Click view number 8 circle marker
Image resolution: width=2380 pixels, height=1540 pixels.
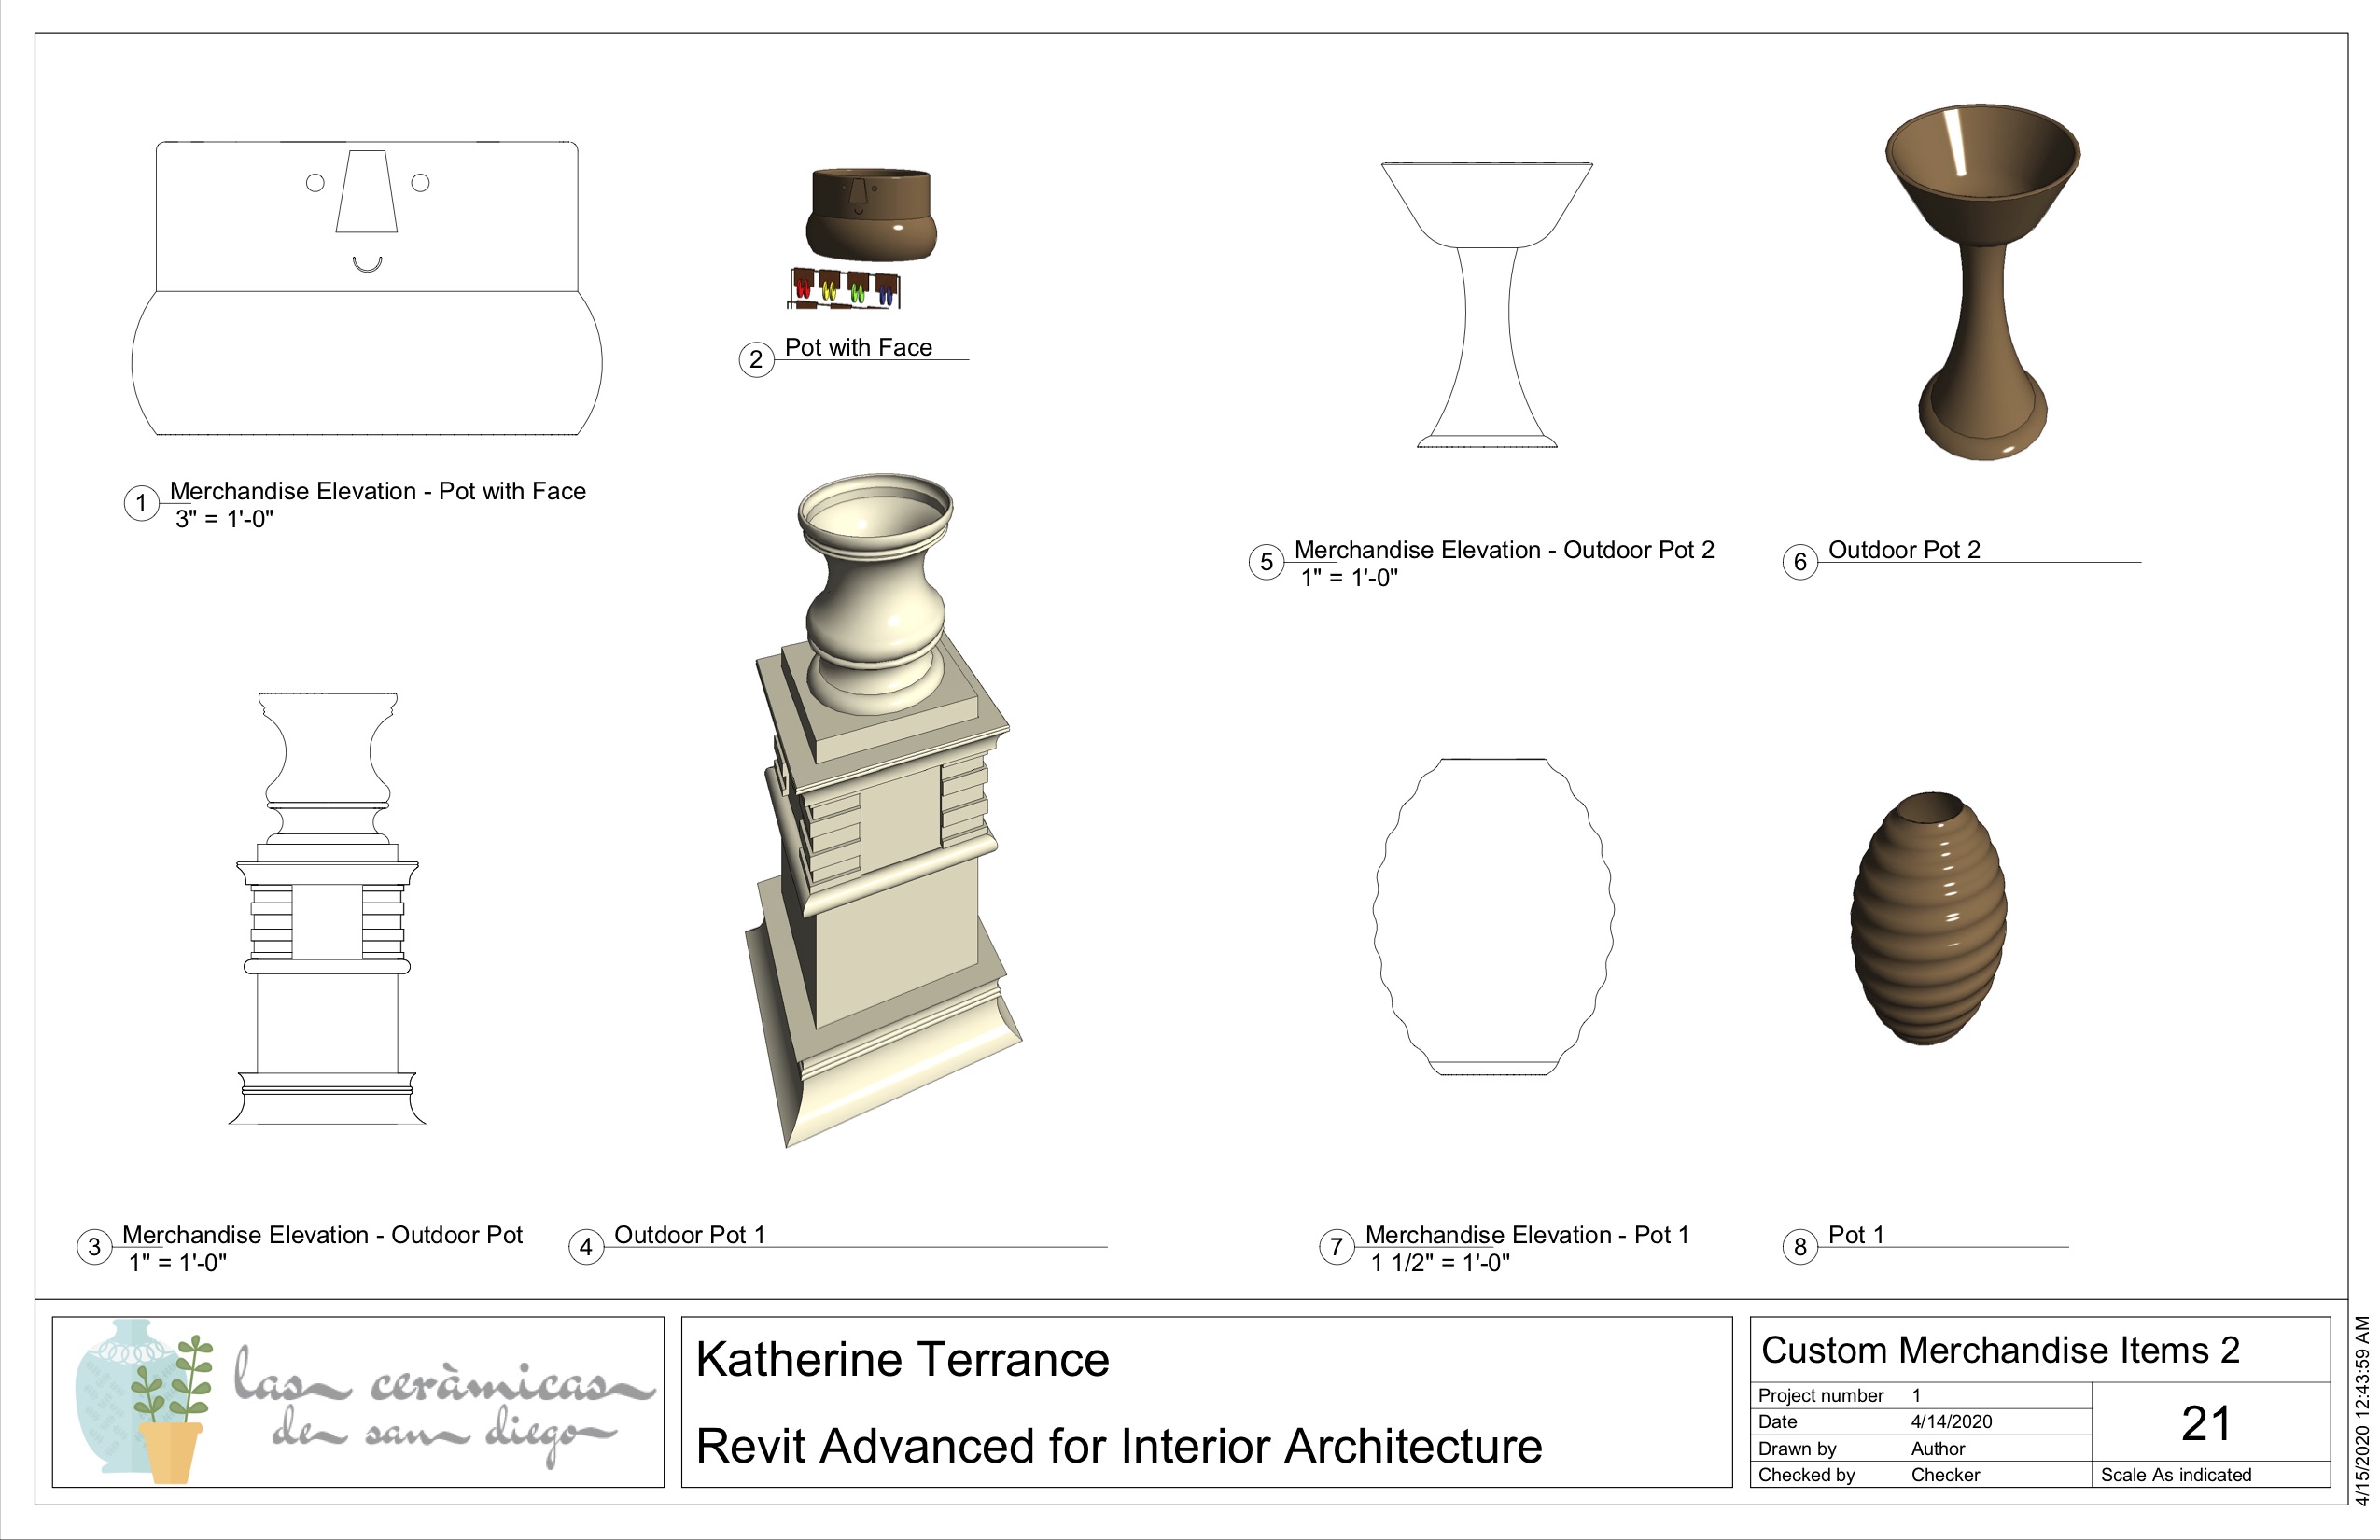(1800, 1247)
